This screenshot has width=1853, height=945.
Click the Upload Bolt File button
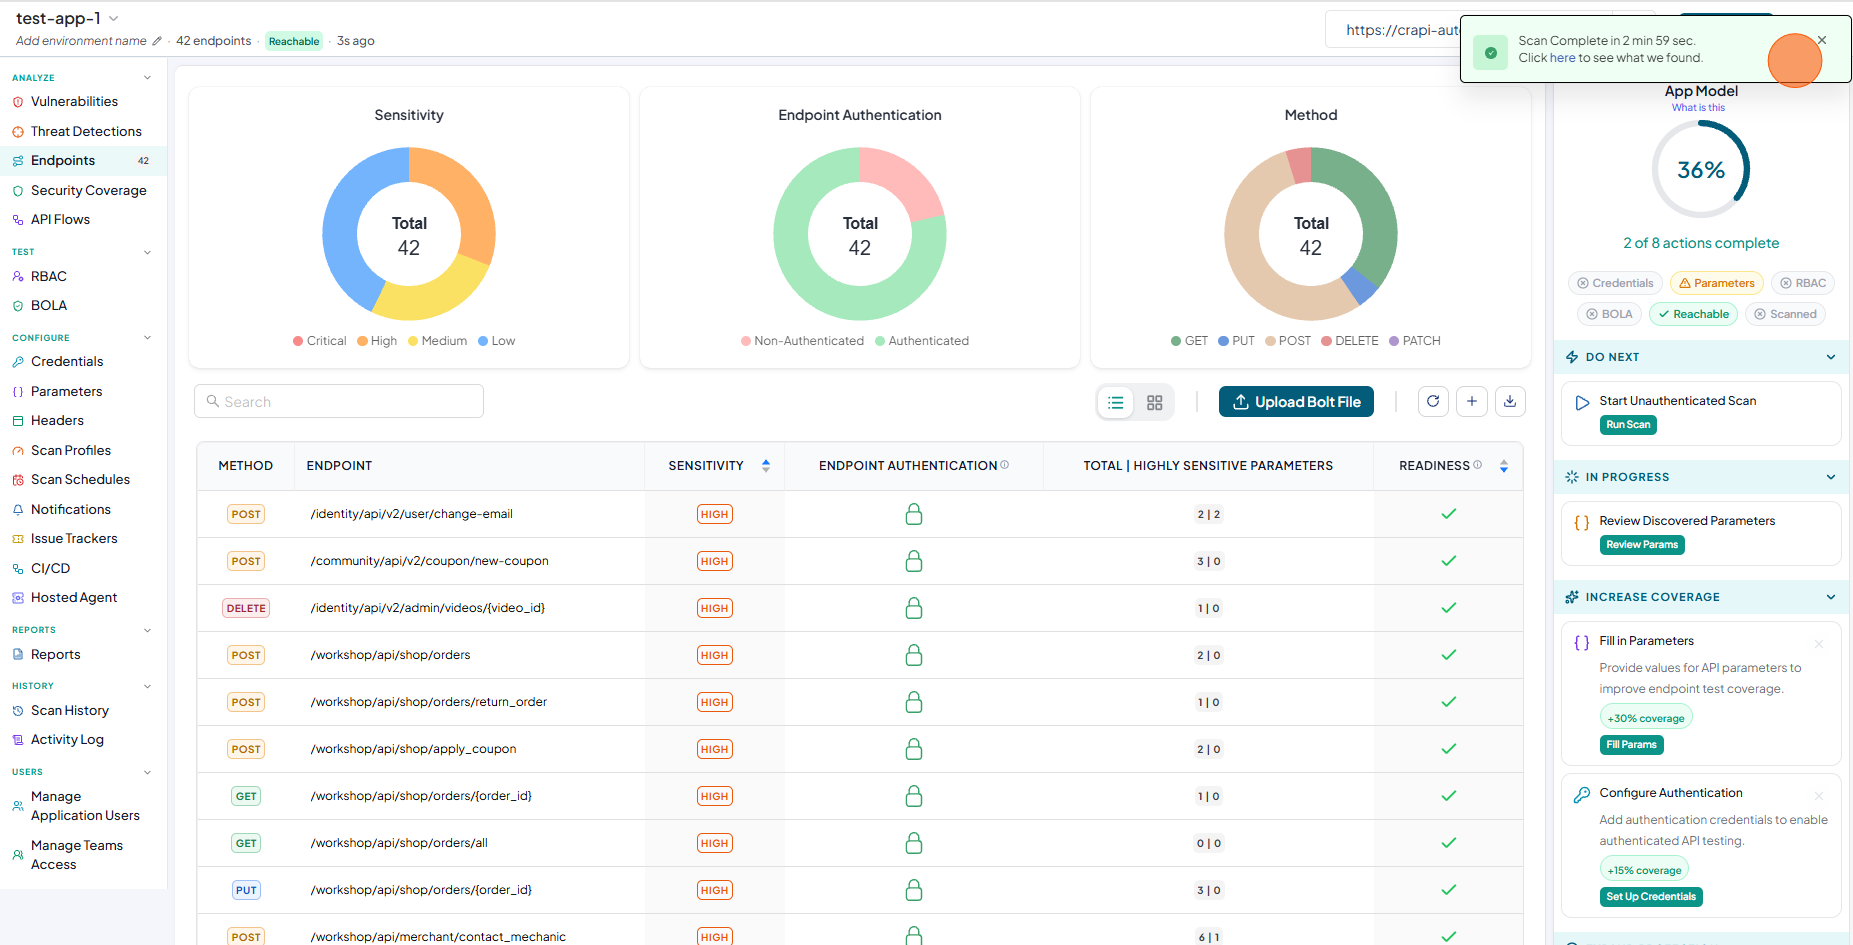[1296, 402]
